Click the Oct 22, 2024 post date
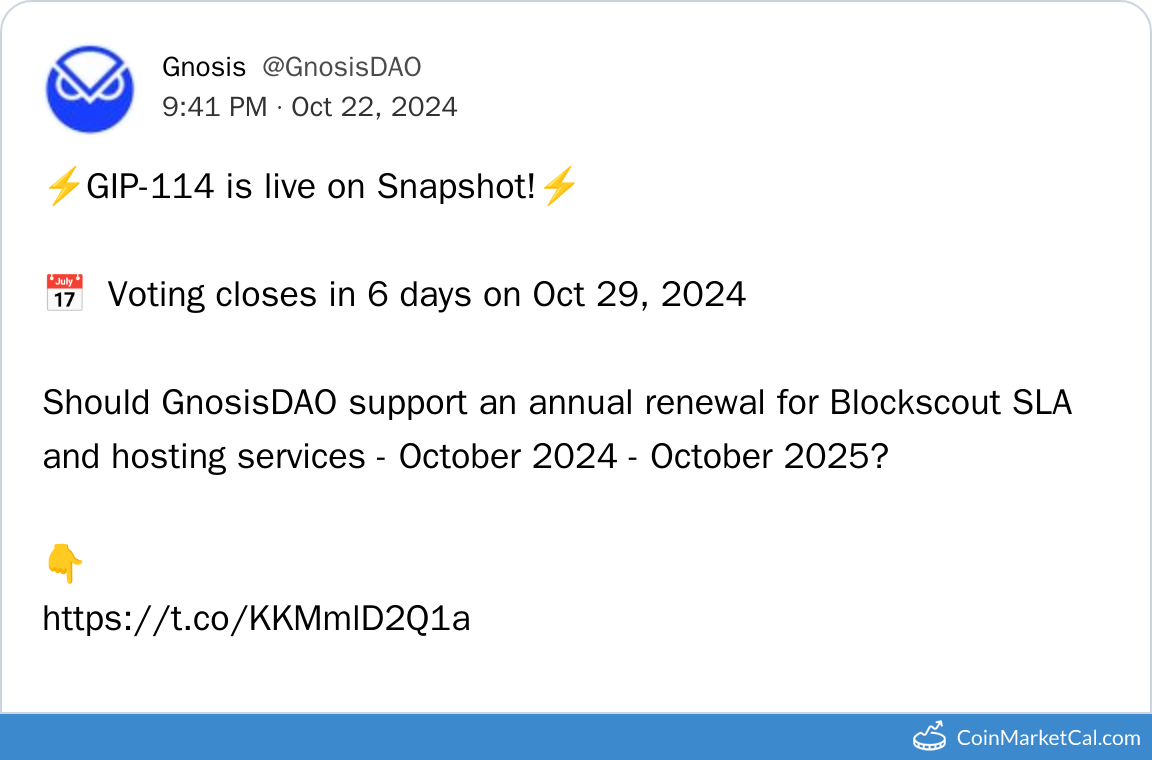Viewport: 1152px width, 760px height. (374, 106)
